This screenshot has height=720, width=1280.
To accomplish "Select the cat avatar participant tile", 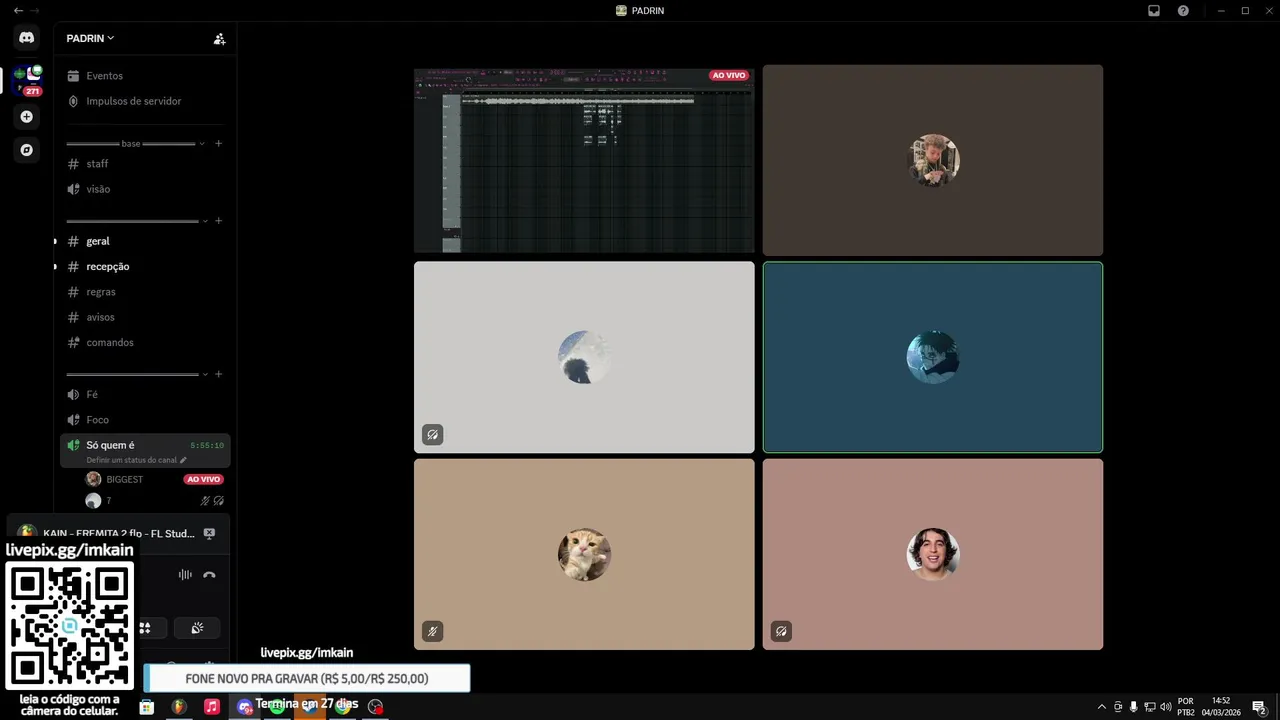I will tap(584, 554).
